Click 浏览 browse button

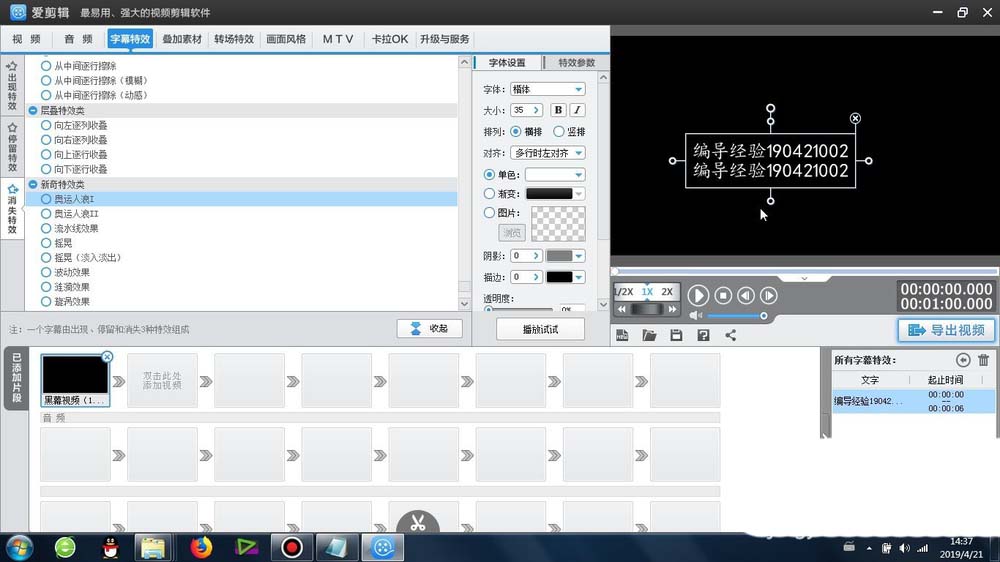coord(511,232)
